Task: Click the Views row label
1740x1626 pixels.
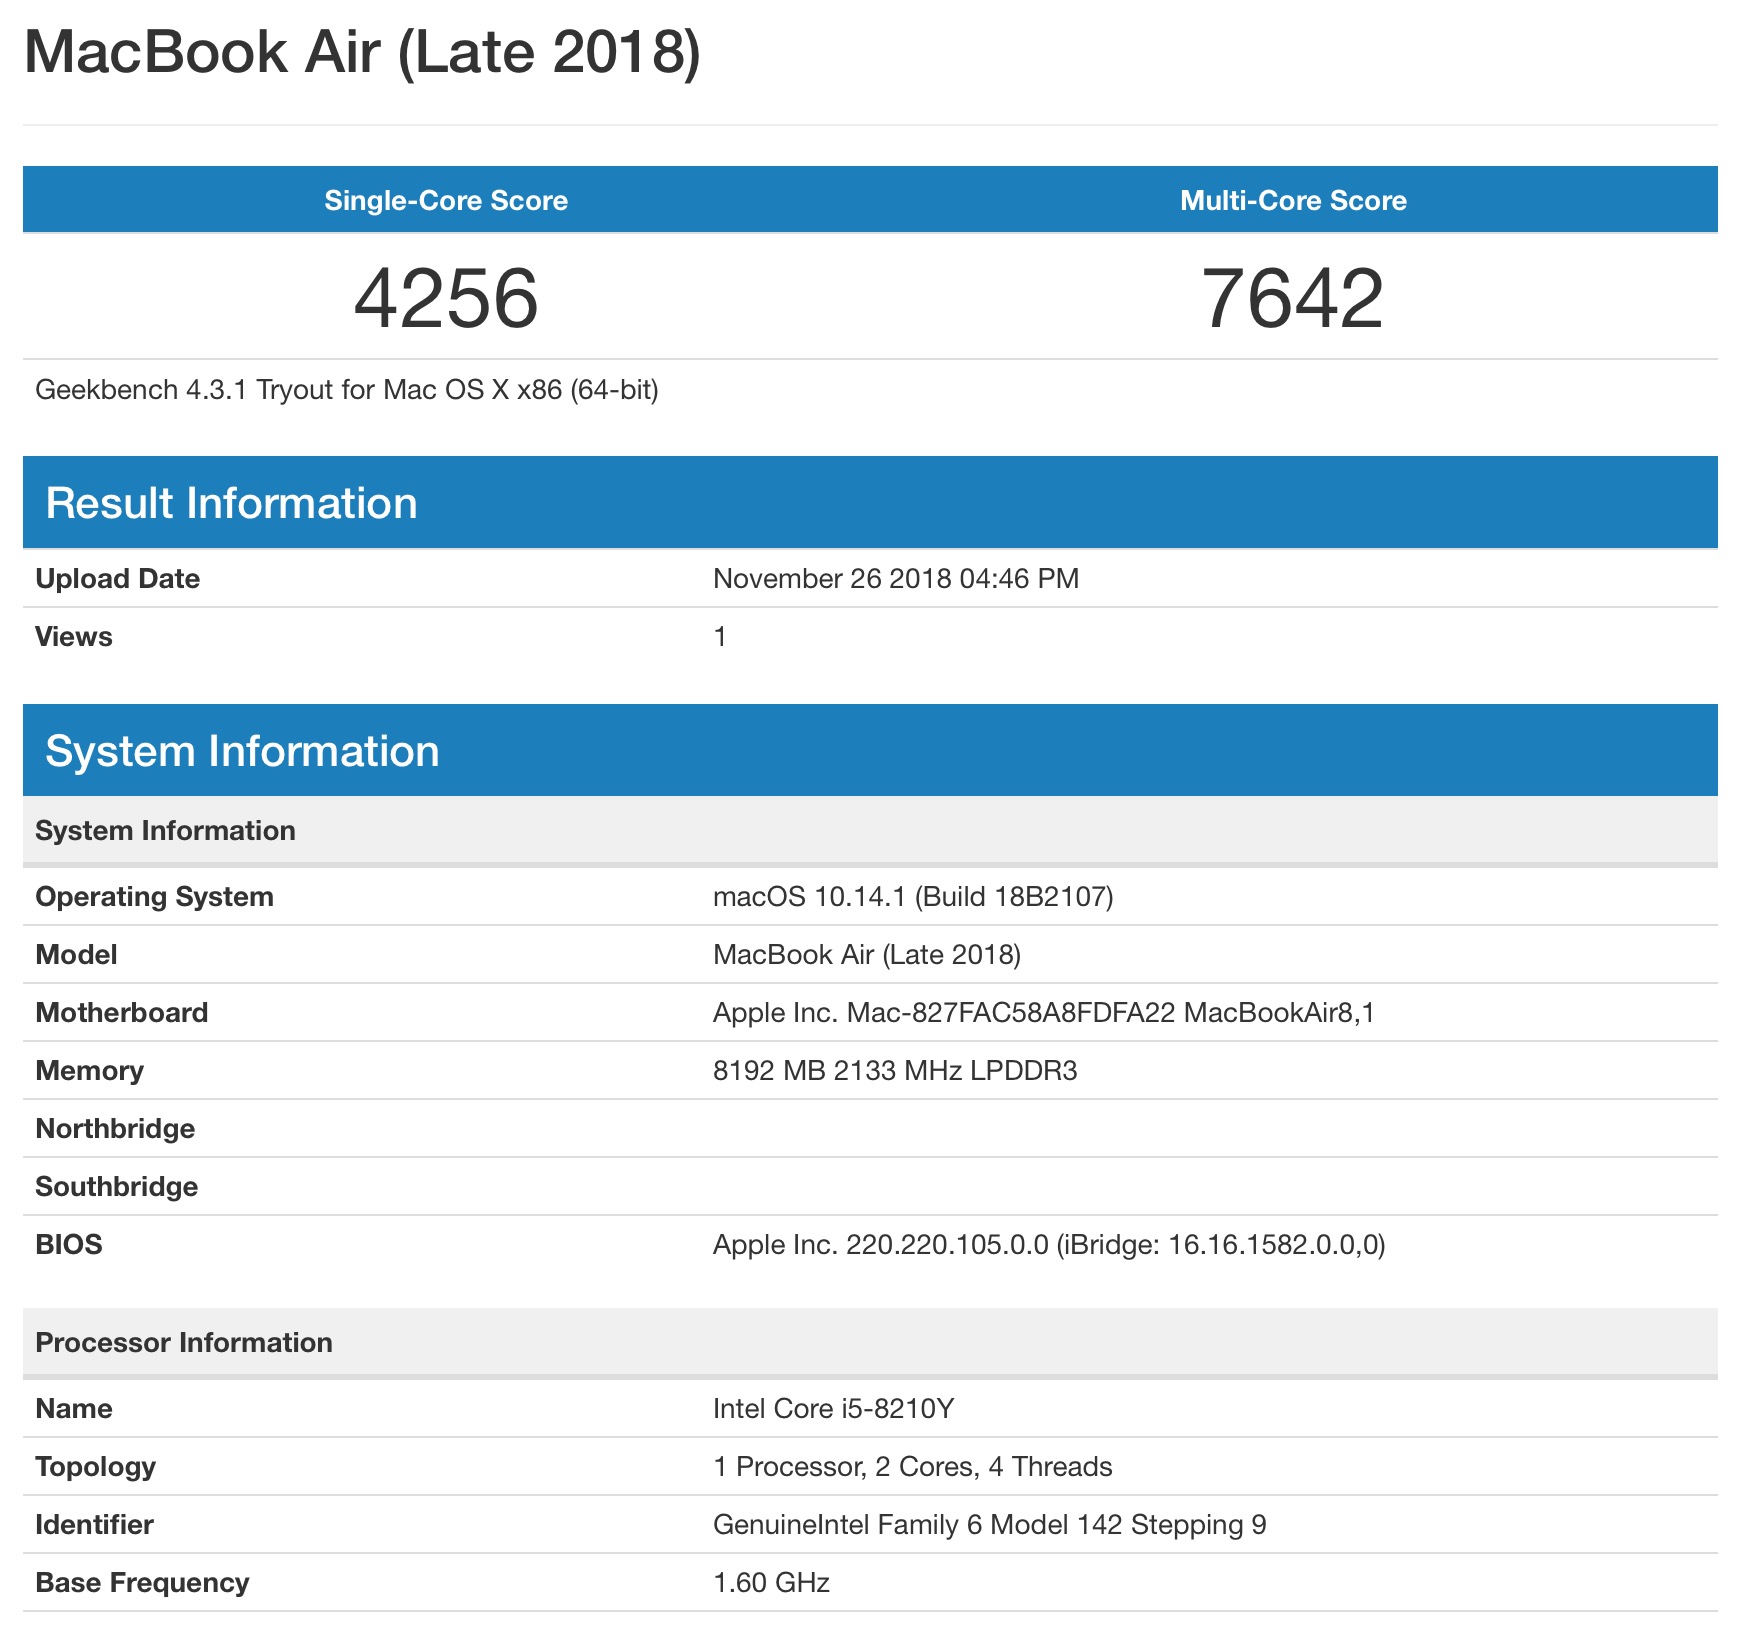Action: (74, 637)
